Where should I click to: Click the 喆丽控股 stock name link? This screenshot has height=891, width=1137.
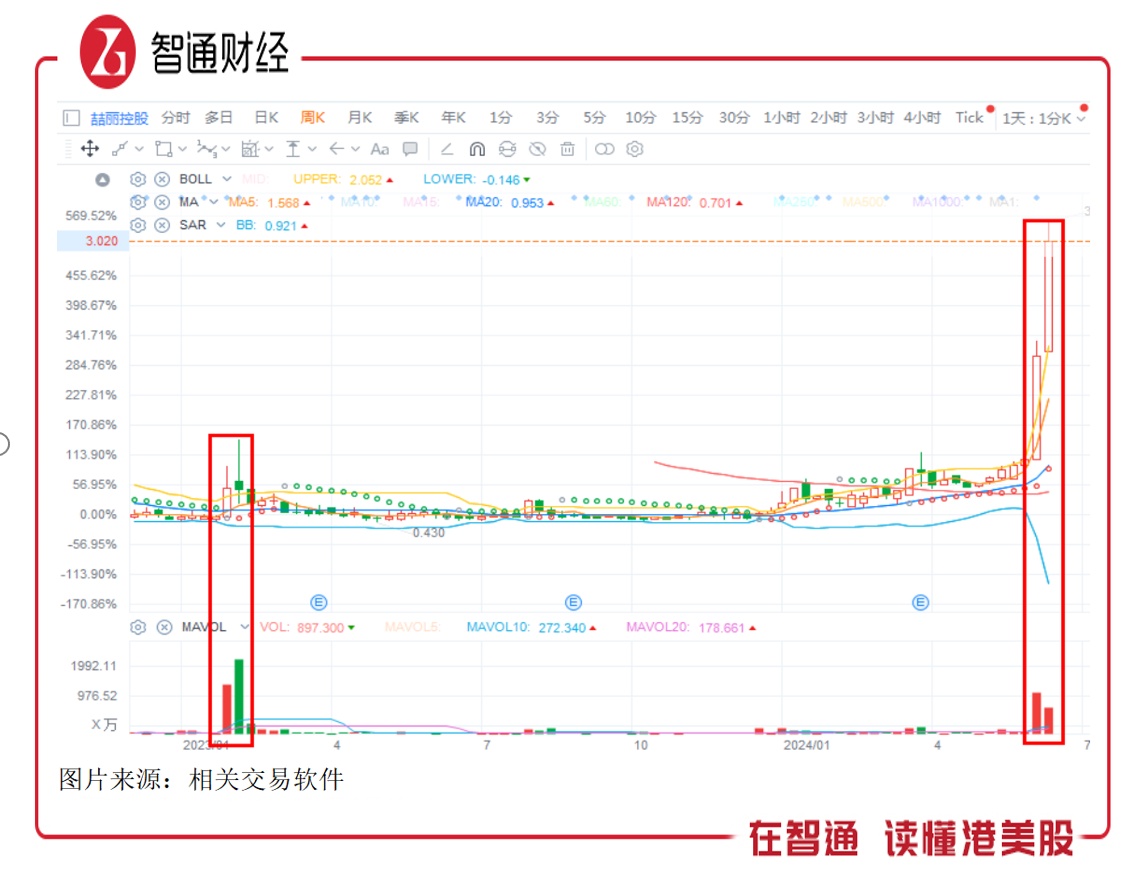119,118
